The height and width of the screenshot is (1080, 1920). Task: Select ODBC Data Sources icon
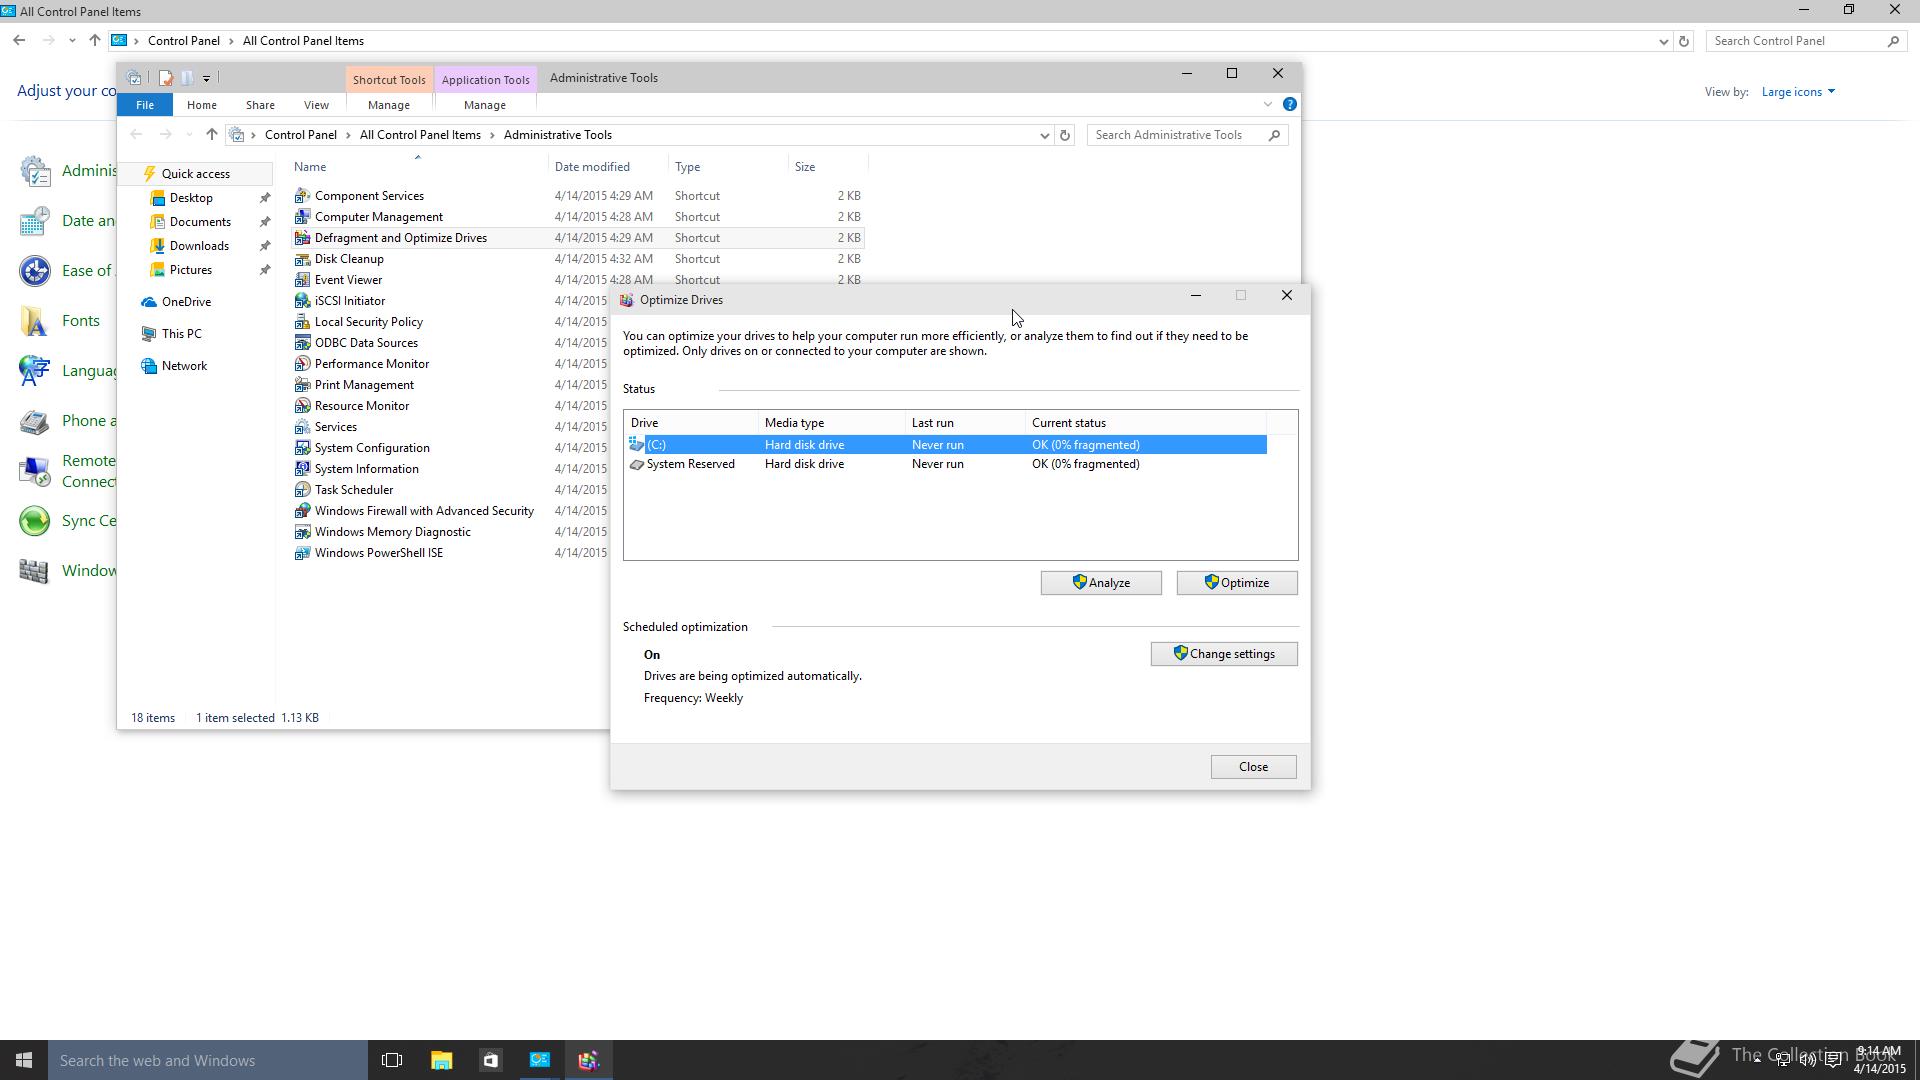pyautogui.click(x=302, y=343)
